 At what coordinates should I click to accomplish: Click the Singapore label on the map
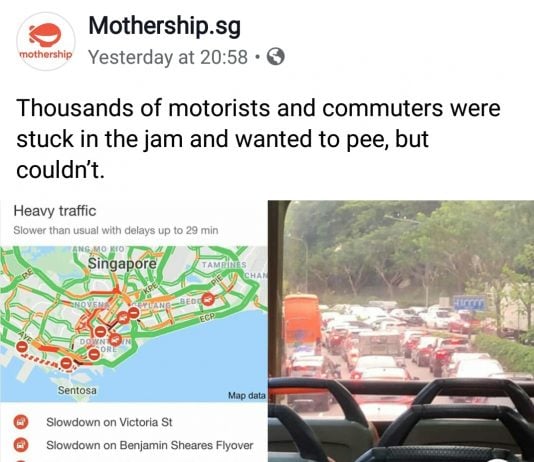pyautogui.click(x=122, y=263)
